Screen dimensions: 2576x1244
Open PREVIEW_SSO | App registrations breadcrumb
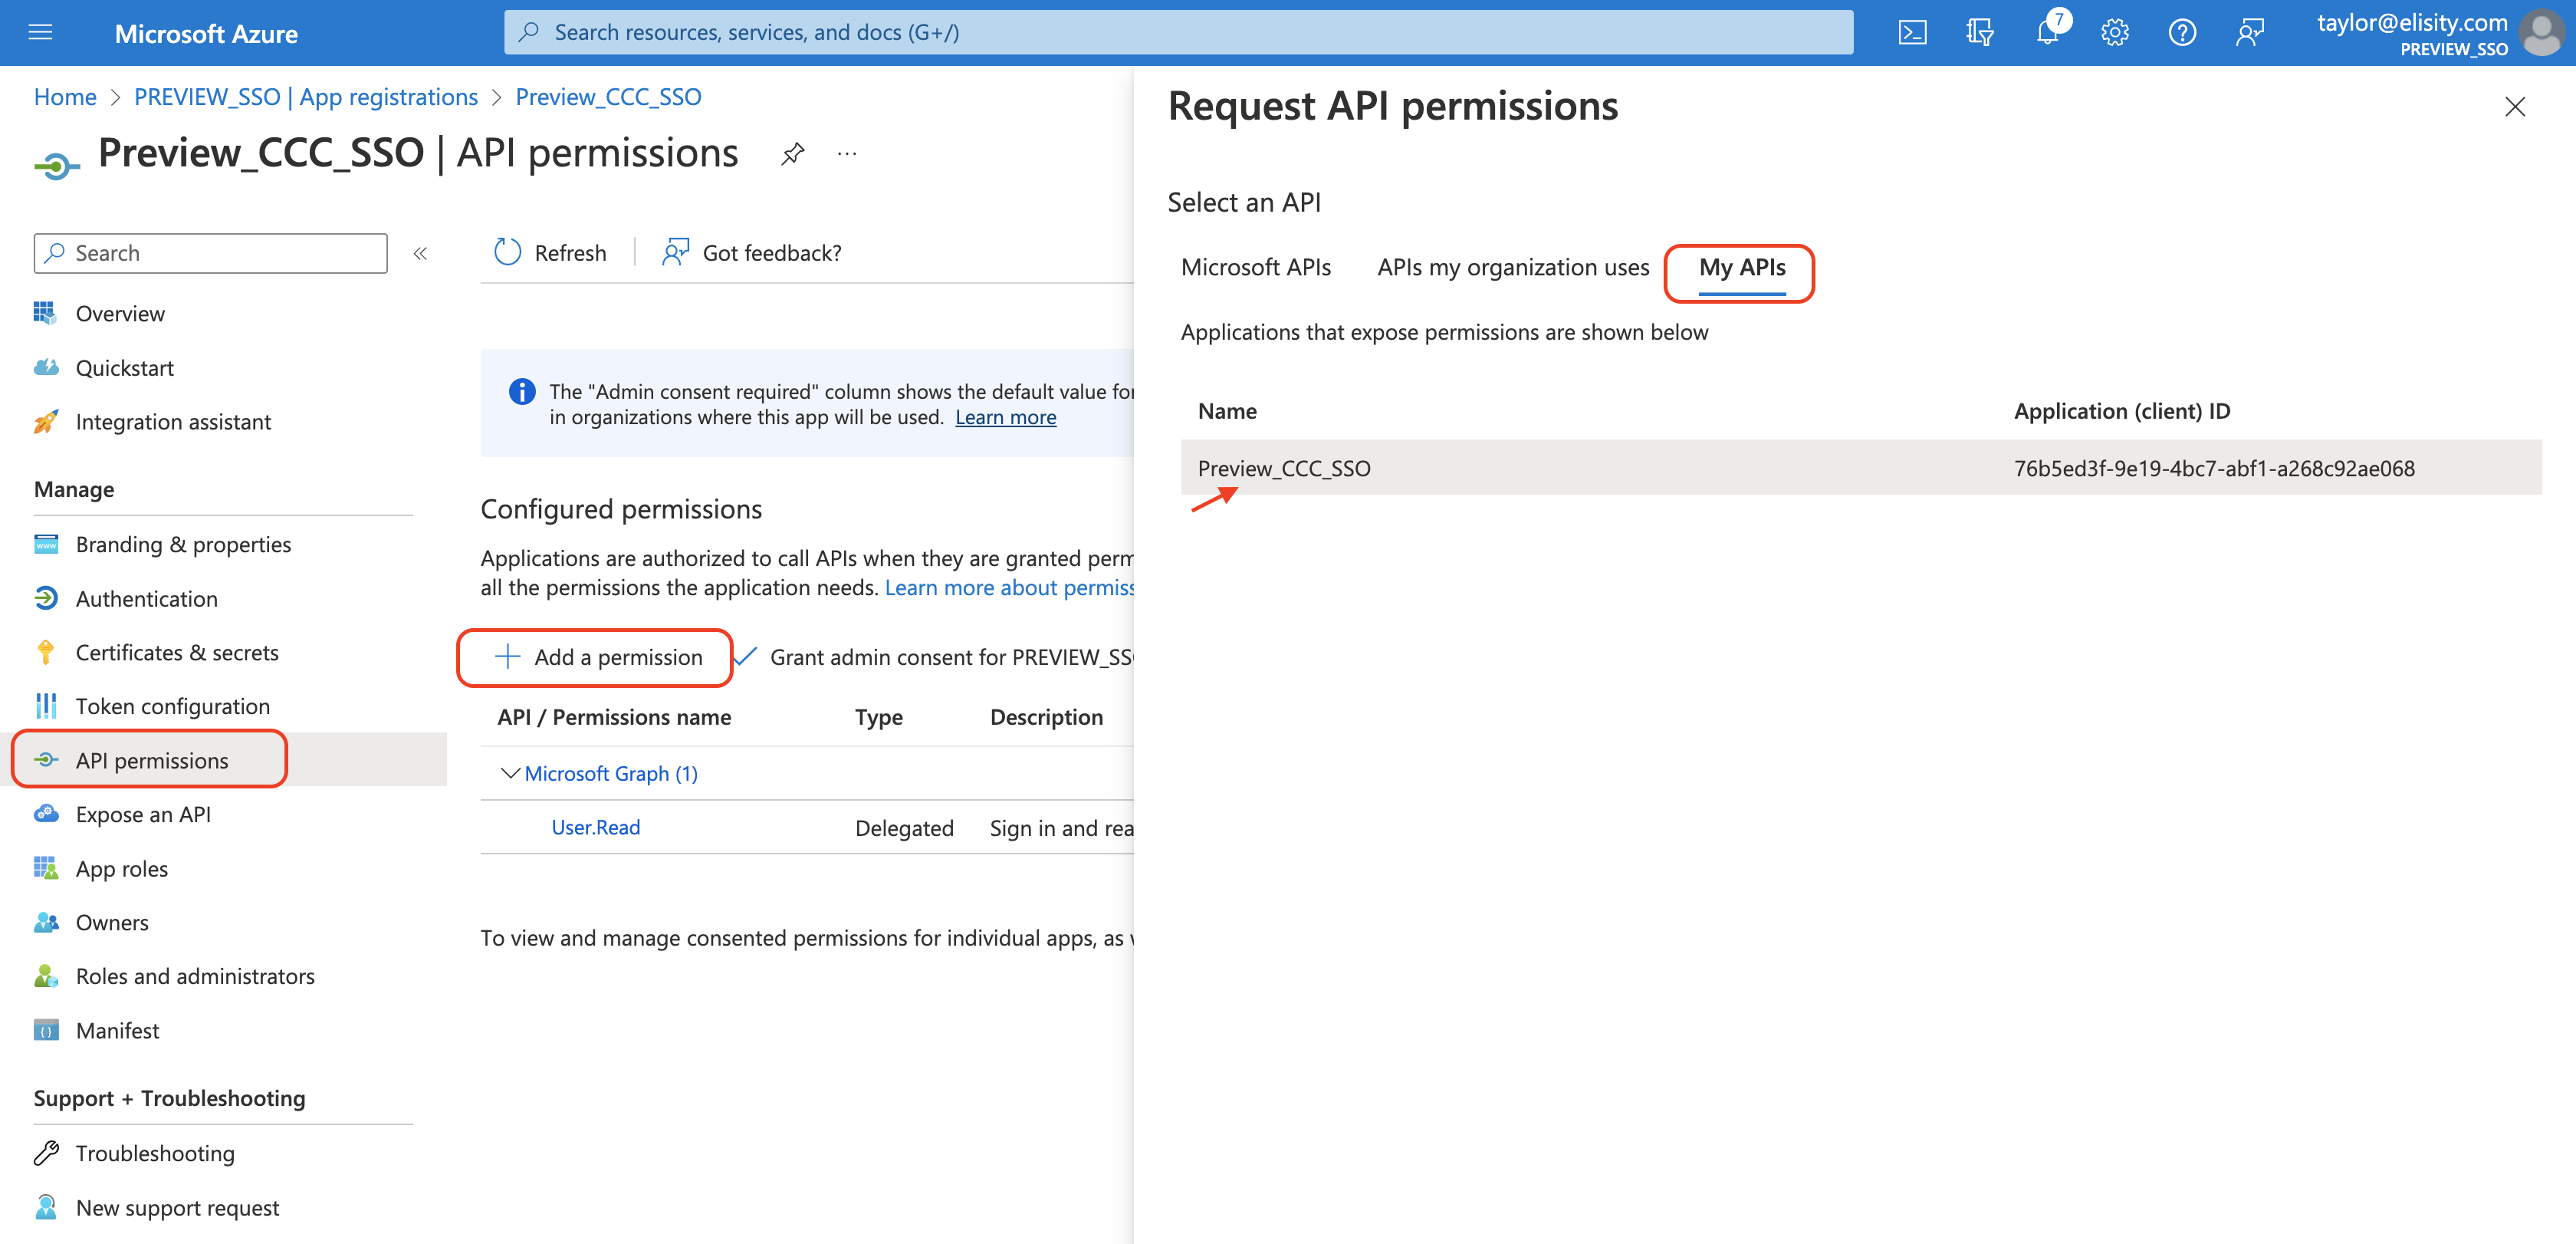[x=306, y=97]
